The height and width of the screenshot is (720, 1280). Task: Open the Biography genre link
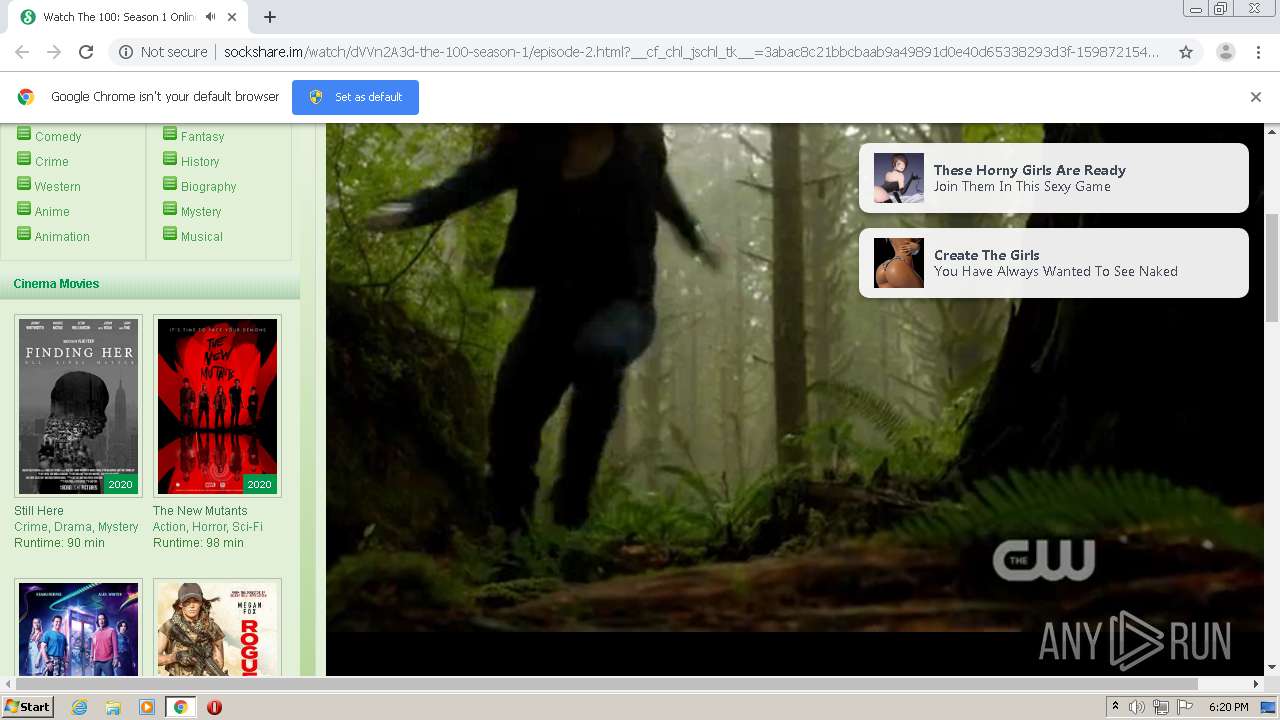click(209, 186)
